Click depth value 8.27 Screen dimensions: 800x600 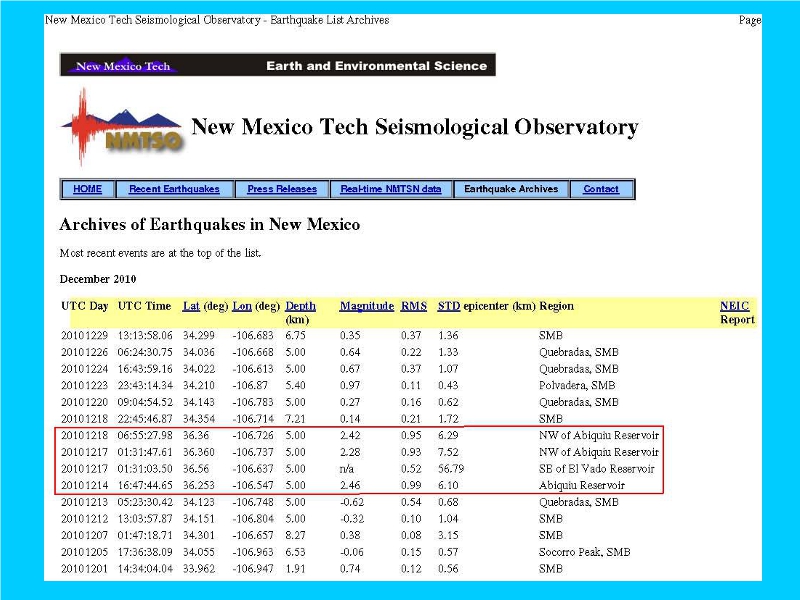tap(295, 536)
